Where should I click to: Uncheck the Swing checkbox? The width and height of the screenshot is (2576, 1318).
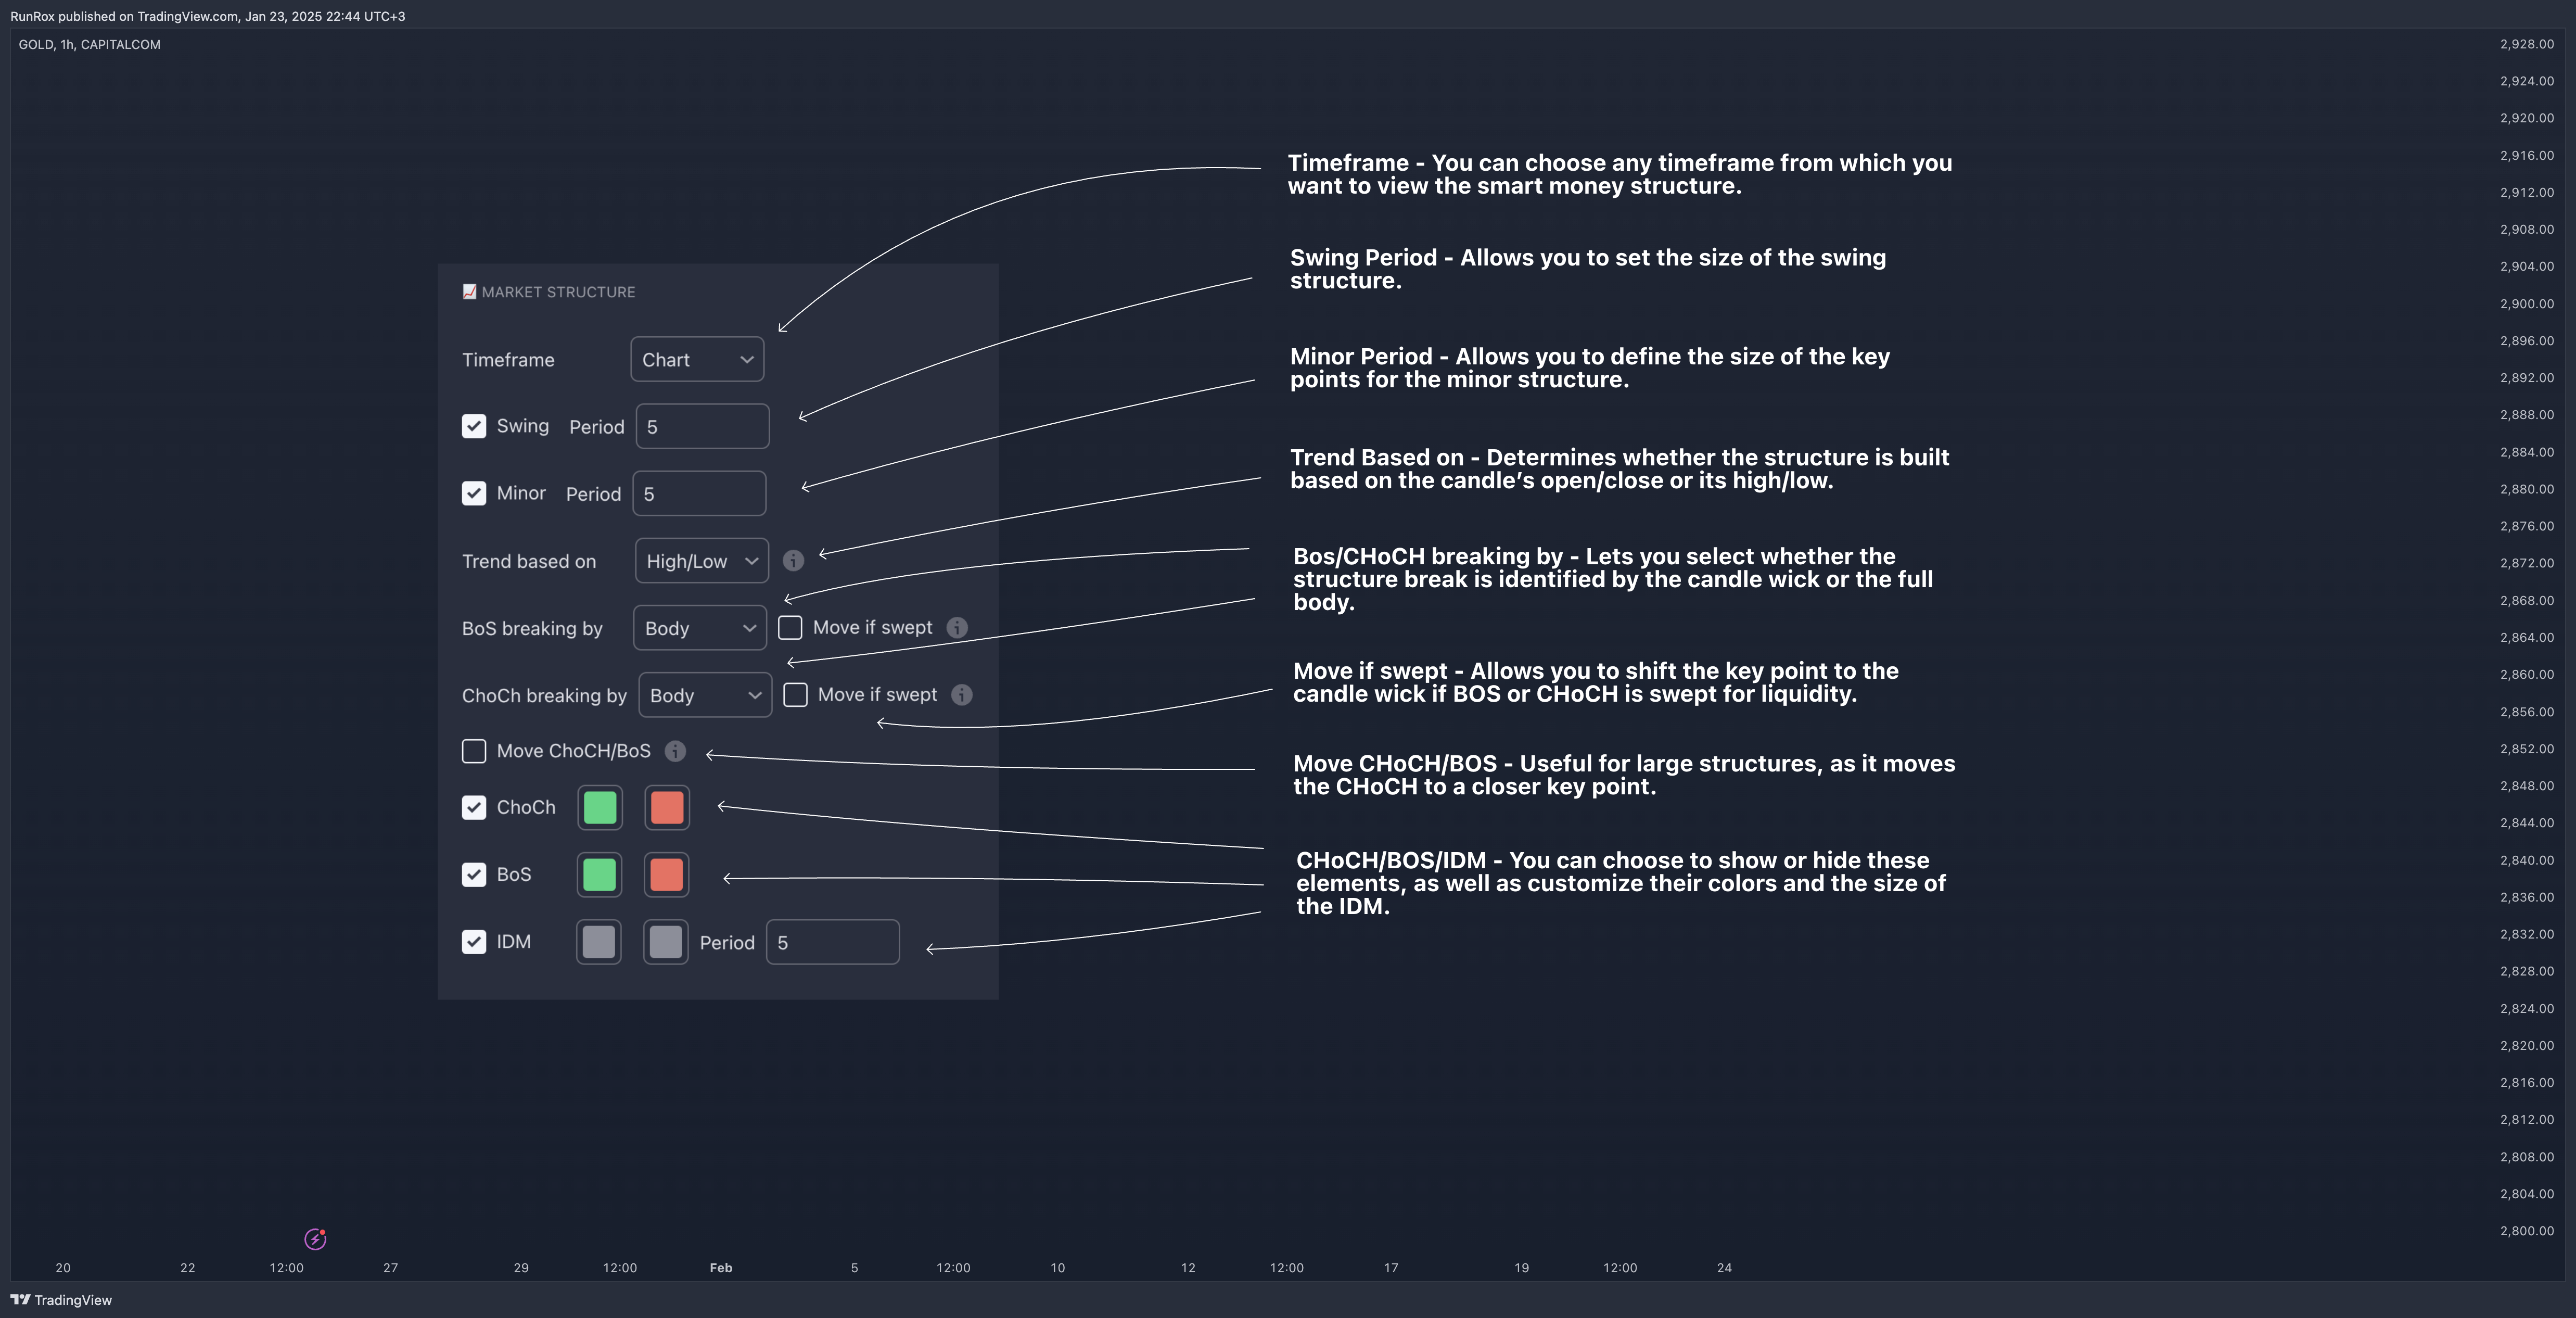coord(474,427)
